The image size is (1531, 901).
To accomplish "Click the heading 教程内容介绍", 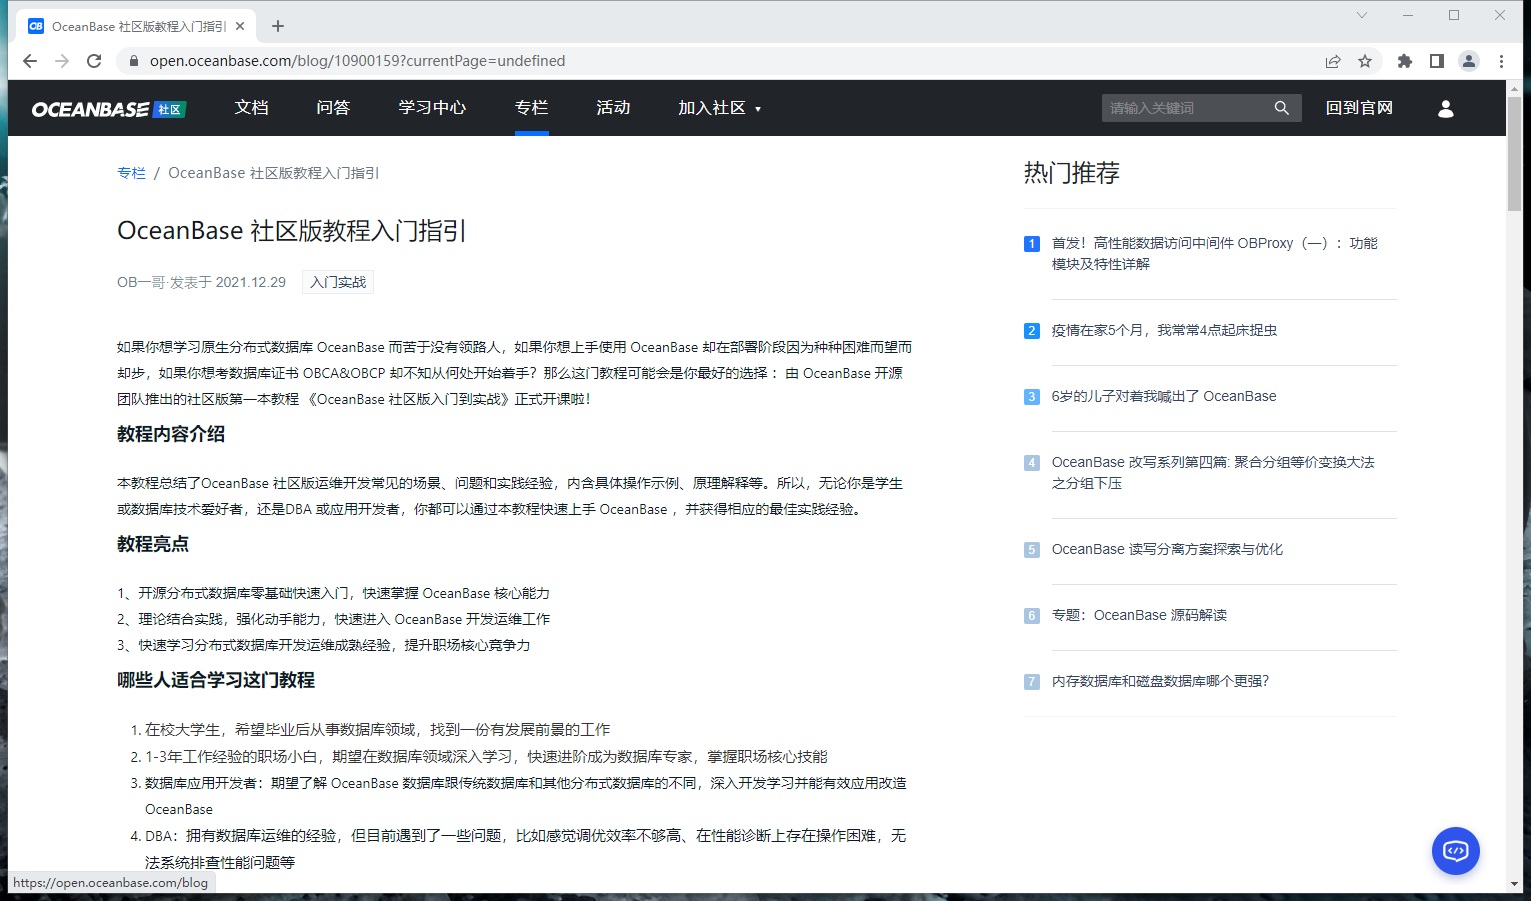I will [171, 434].
